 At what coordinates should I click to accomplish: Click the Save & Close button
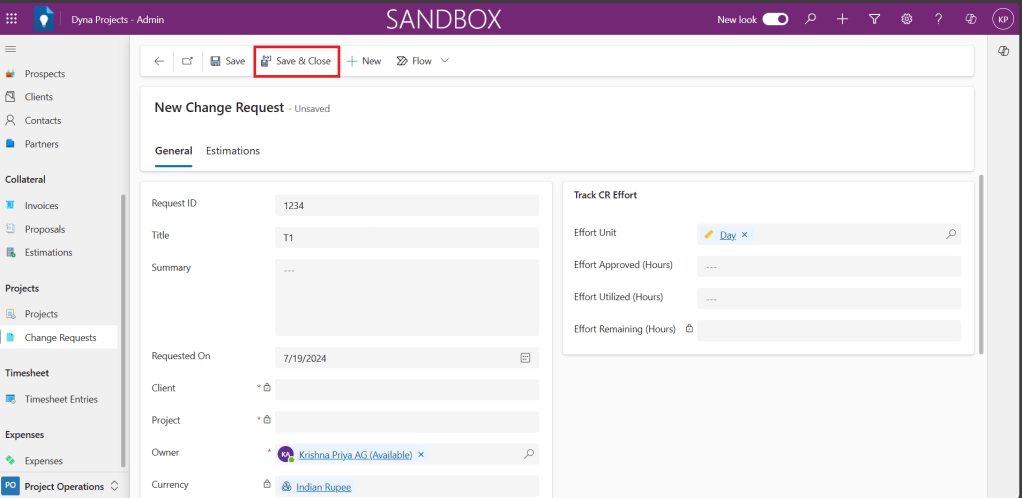(x=296, y=61)
